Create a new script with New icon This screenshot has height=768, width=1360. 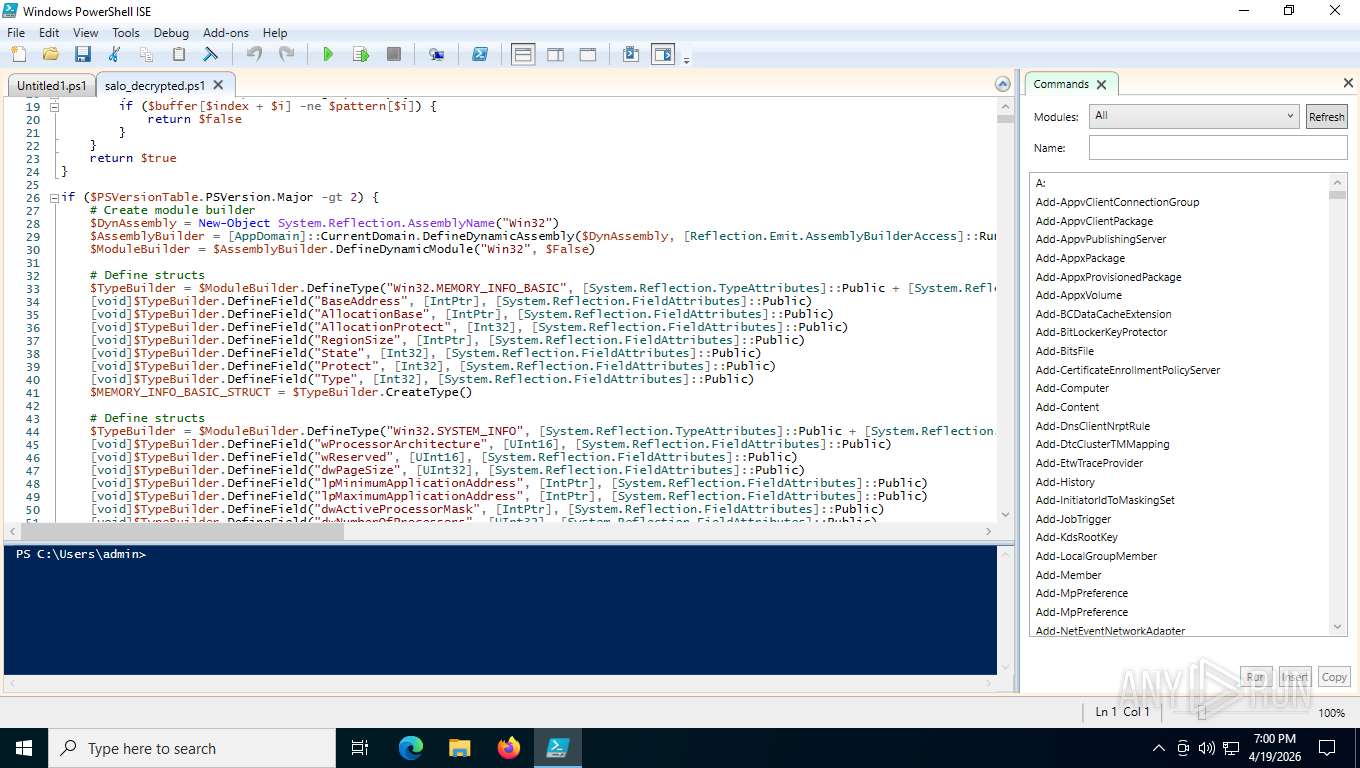click(18, 54)
